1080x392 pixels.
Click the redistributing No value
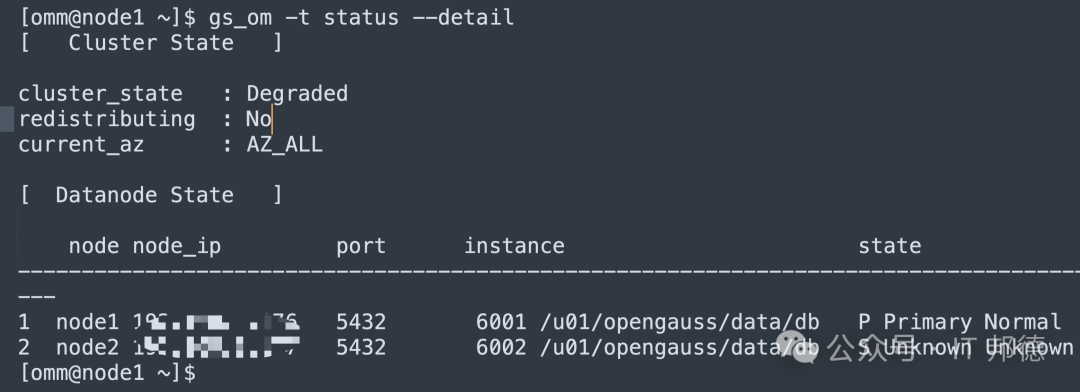pyautogui.click(x=258, y=119)
